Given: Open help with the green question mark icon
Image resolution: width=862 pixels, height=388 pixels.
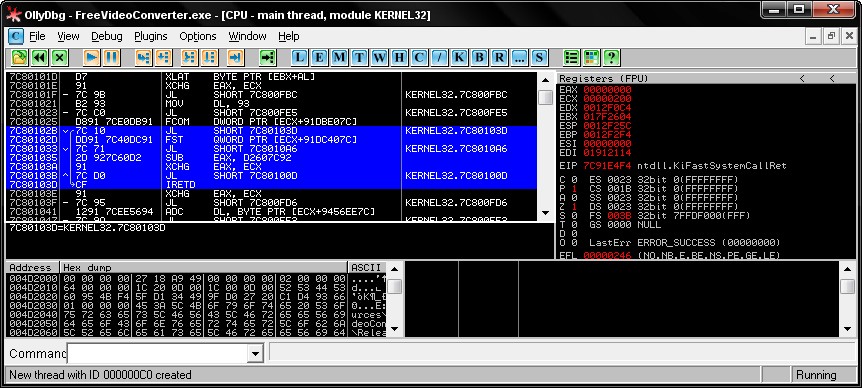Looking at the screenshot, I should (611, 57).
